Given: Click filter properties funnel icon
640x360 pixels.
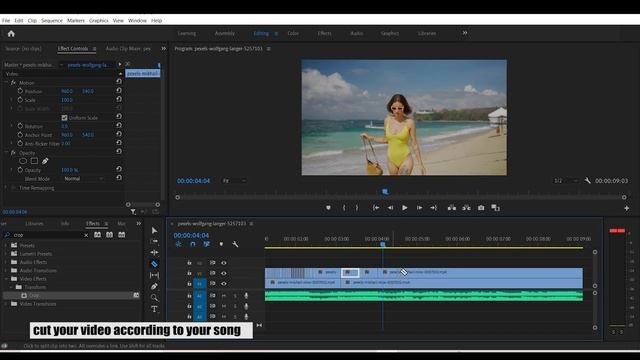Looking at the screenshot, I should (133, 211).
